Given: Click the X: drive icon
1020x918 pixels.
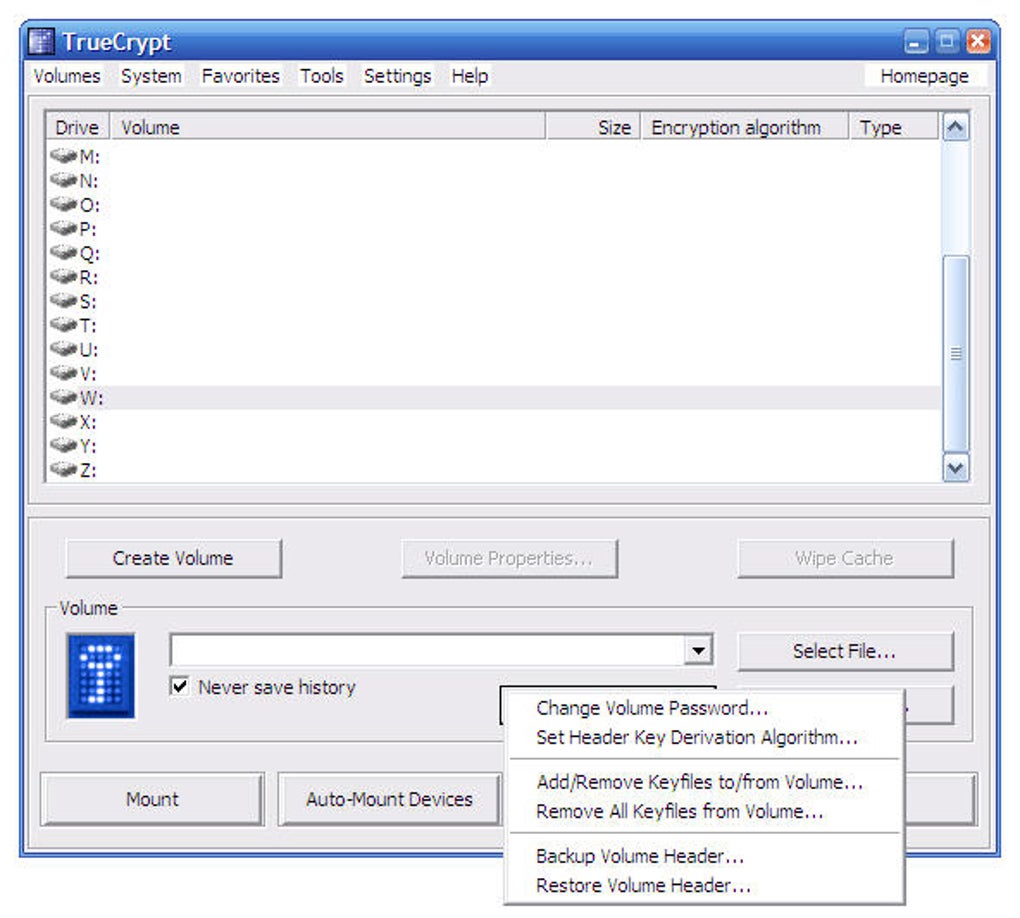Looking at the screenshot, I should tap(63, 420).
